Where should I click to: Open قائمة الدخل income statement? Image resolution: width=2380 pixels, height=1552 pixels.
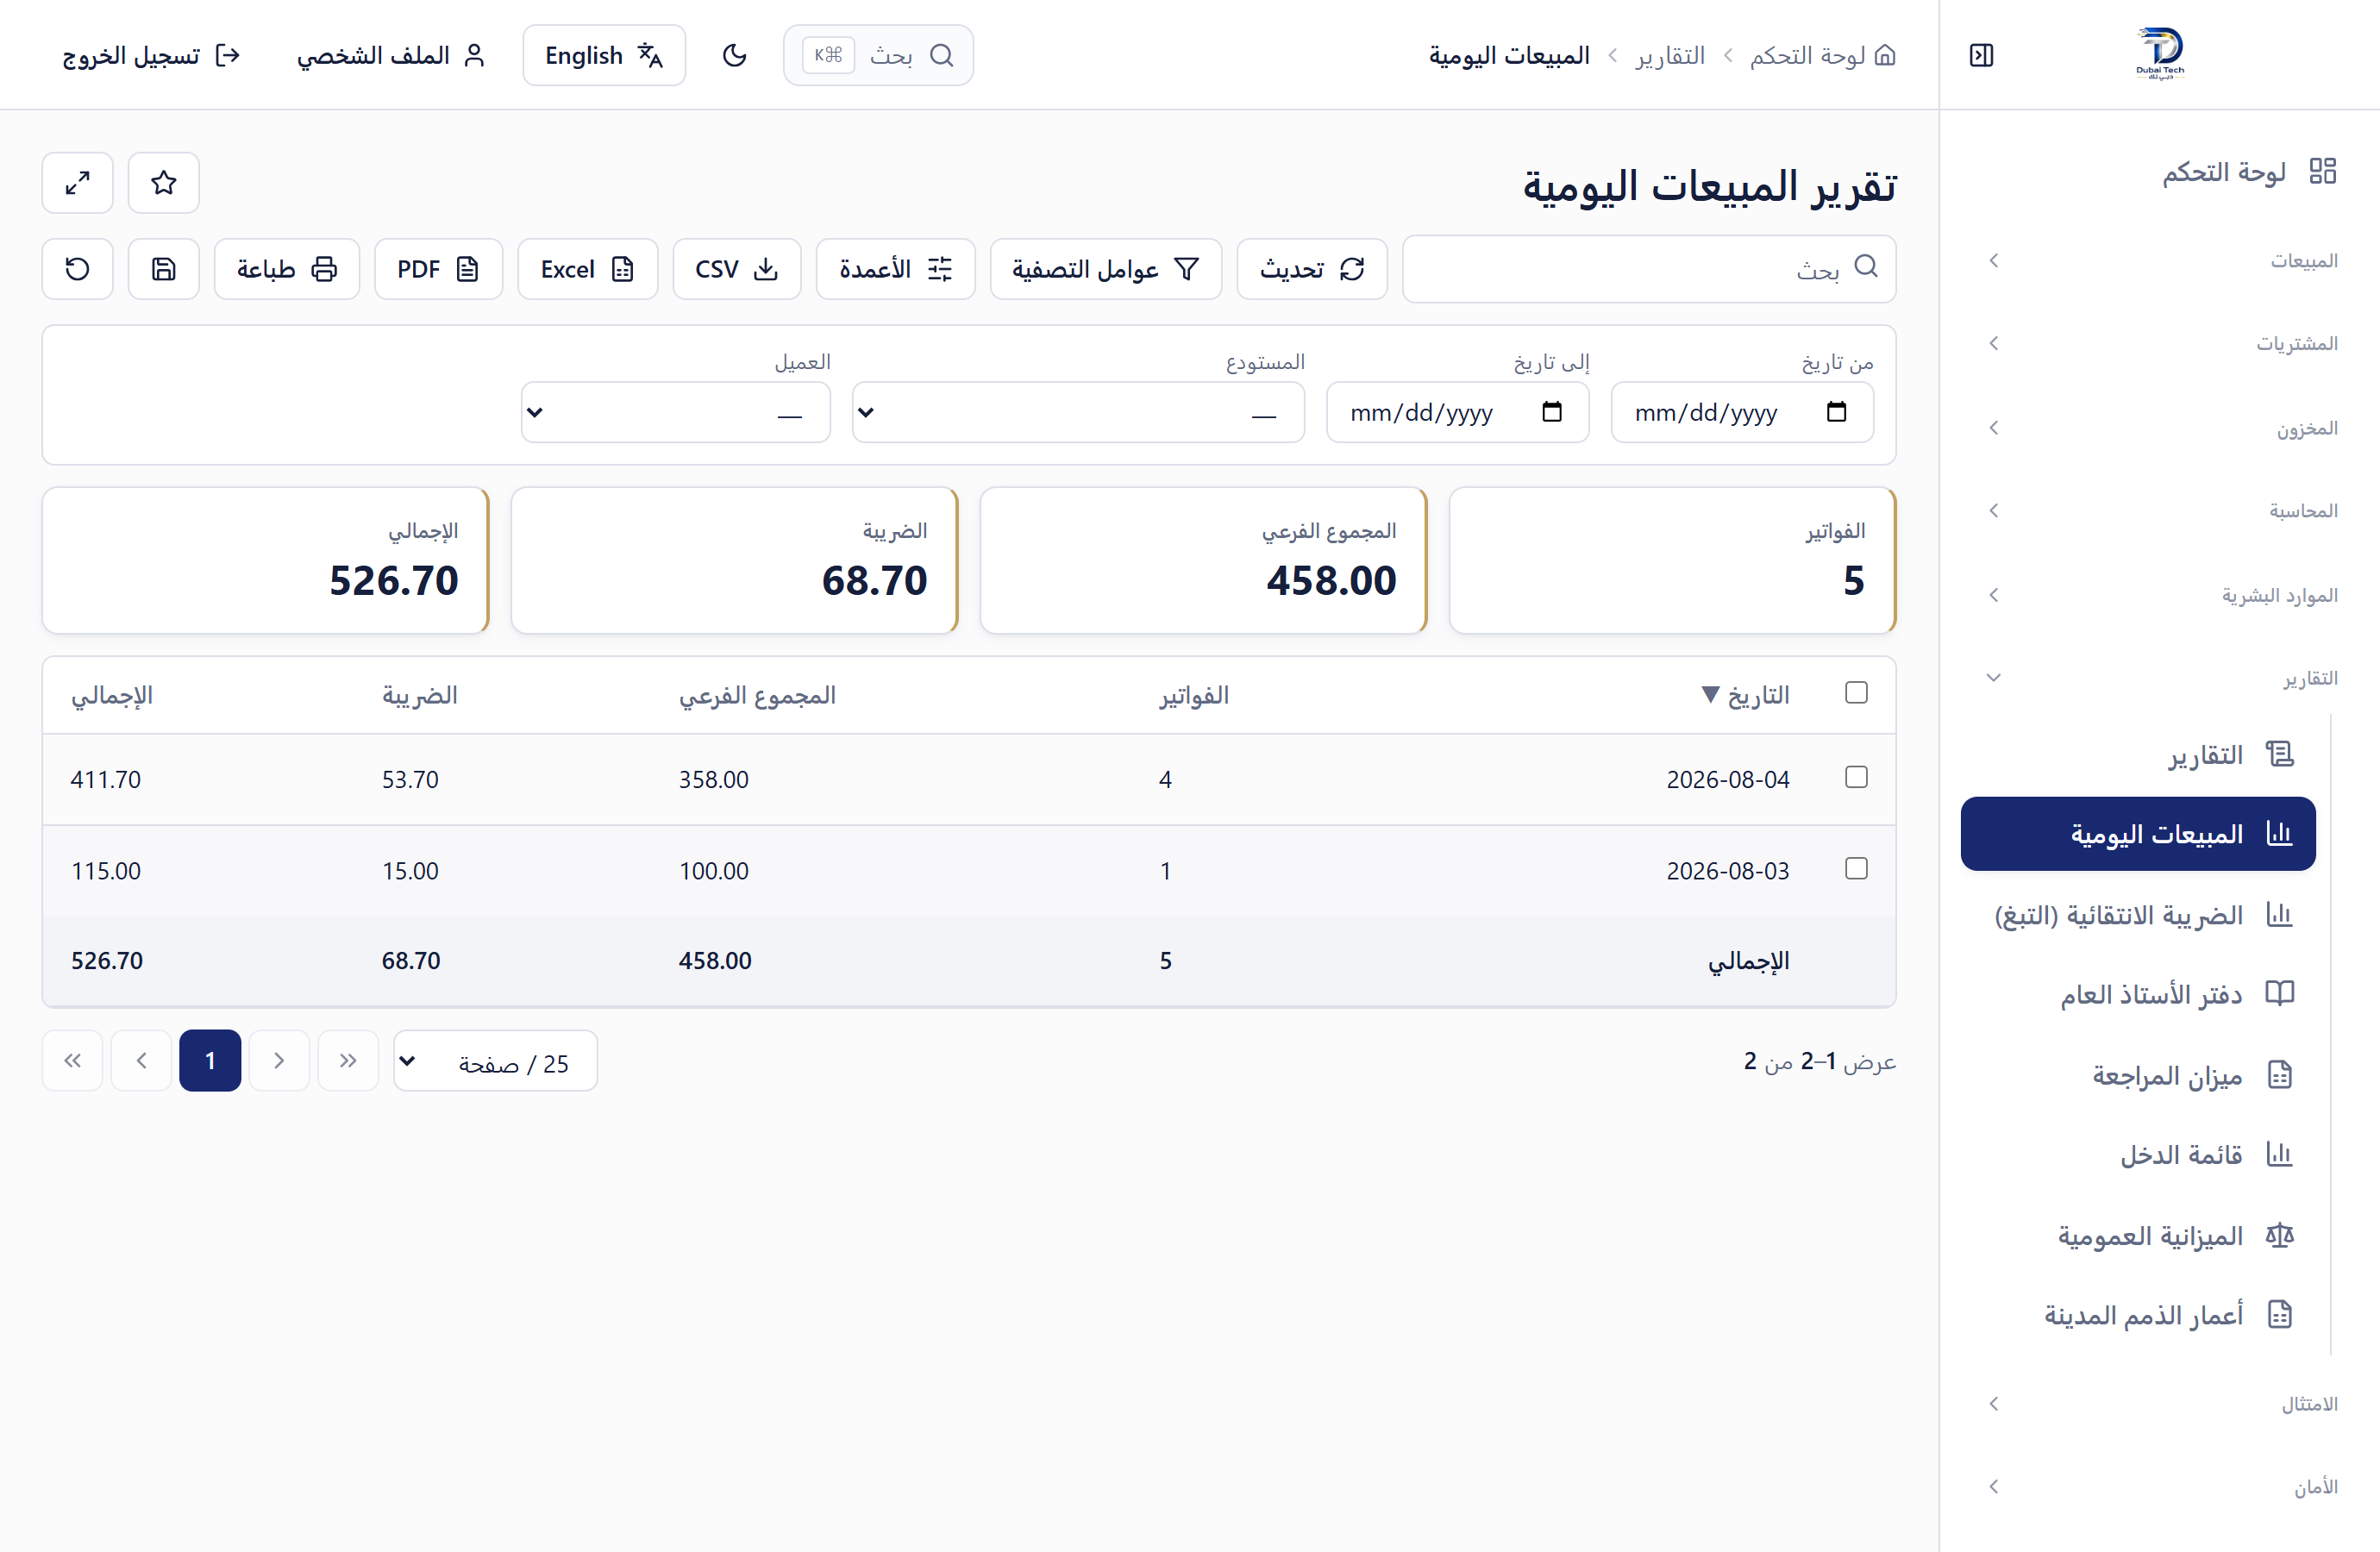[2138, 1155]
